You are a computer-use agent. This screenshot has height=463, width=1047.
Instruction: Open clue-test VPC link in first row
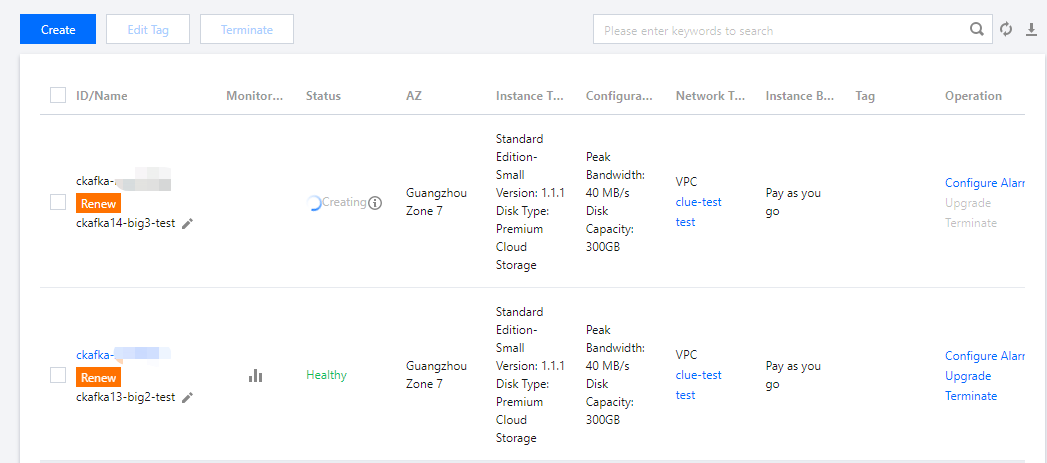[x=698, y=202]
